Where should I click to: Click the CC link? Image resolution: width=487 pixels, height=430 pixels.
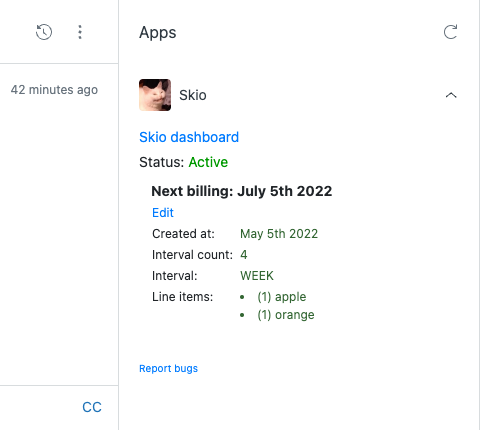coord(92,407)
